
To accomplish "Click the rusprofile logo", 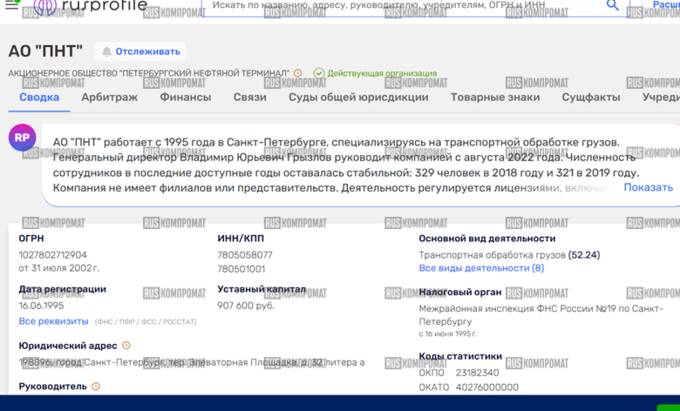I will [90, 6].
